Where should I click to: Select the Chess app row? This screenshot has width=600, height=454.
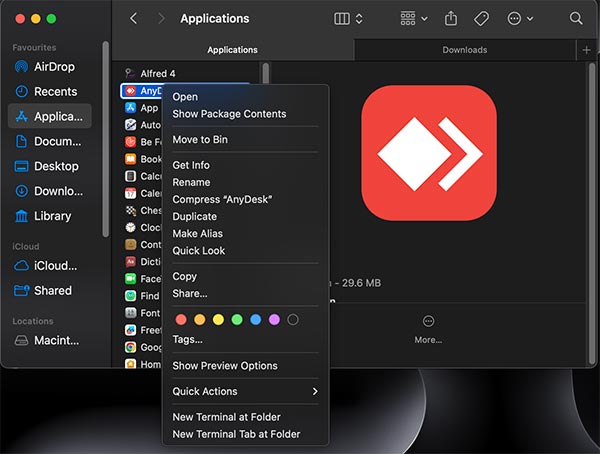142,211
